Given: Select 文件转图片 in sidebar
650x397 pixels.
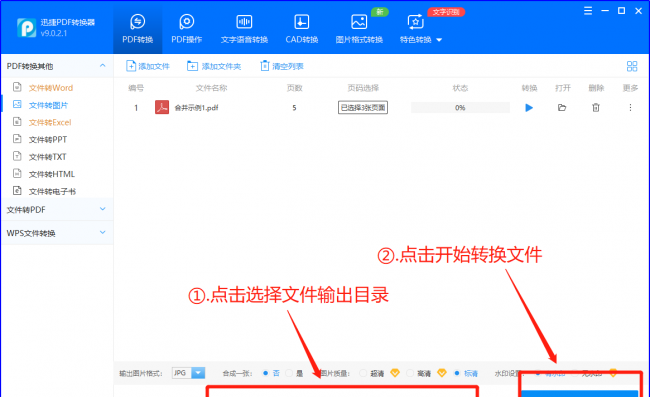Looking at the screenshot, I should click(x=48, y=105).
